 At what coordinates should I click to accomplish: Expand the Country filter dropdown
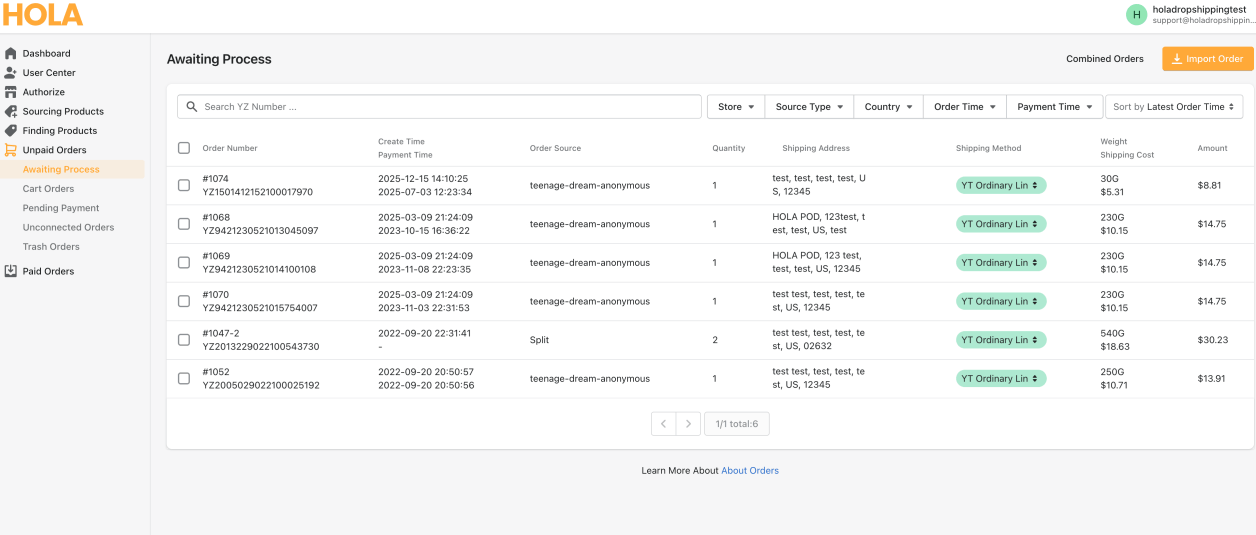coord(888,107)
